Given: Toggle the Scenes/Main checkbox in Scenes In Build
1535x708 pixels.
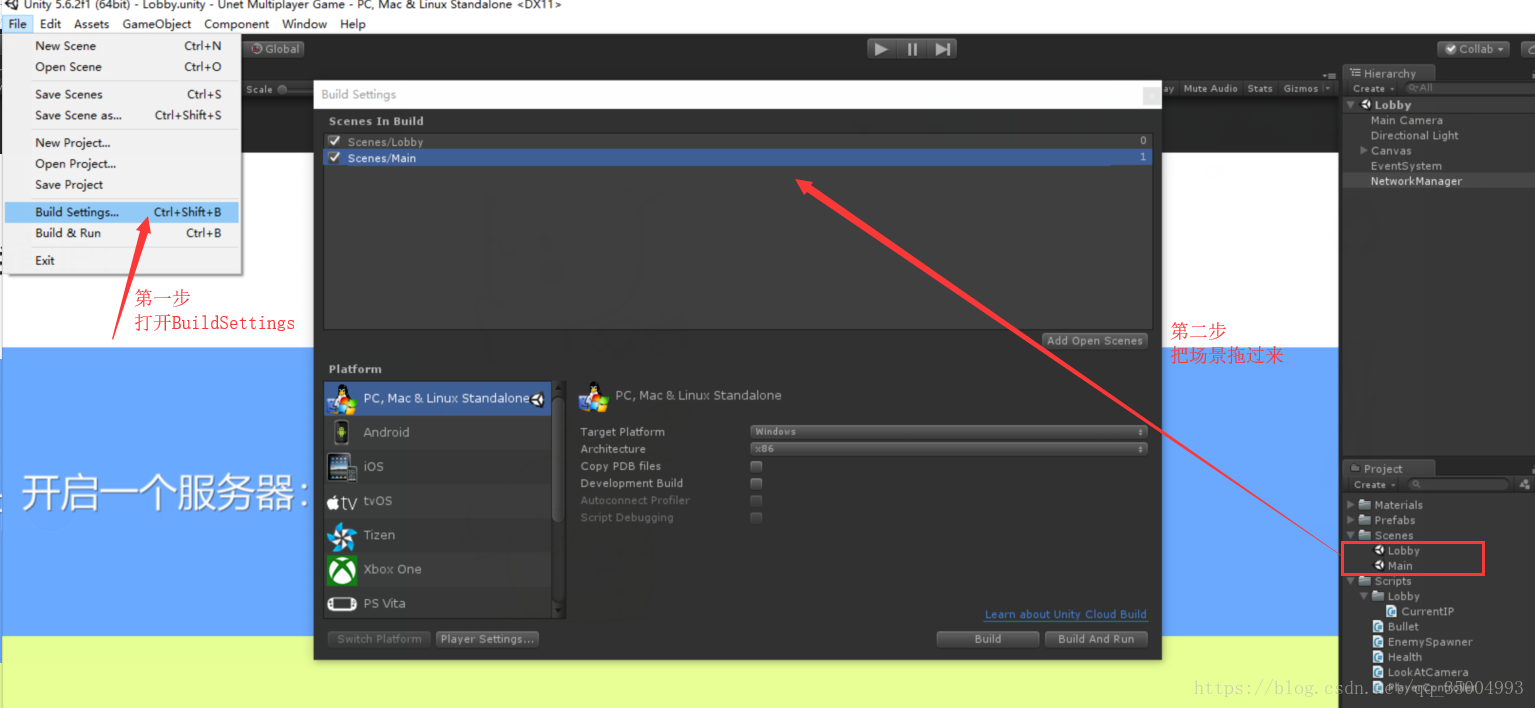Looking at the screenshot, I should pos(335,157).
